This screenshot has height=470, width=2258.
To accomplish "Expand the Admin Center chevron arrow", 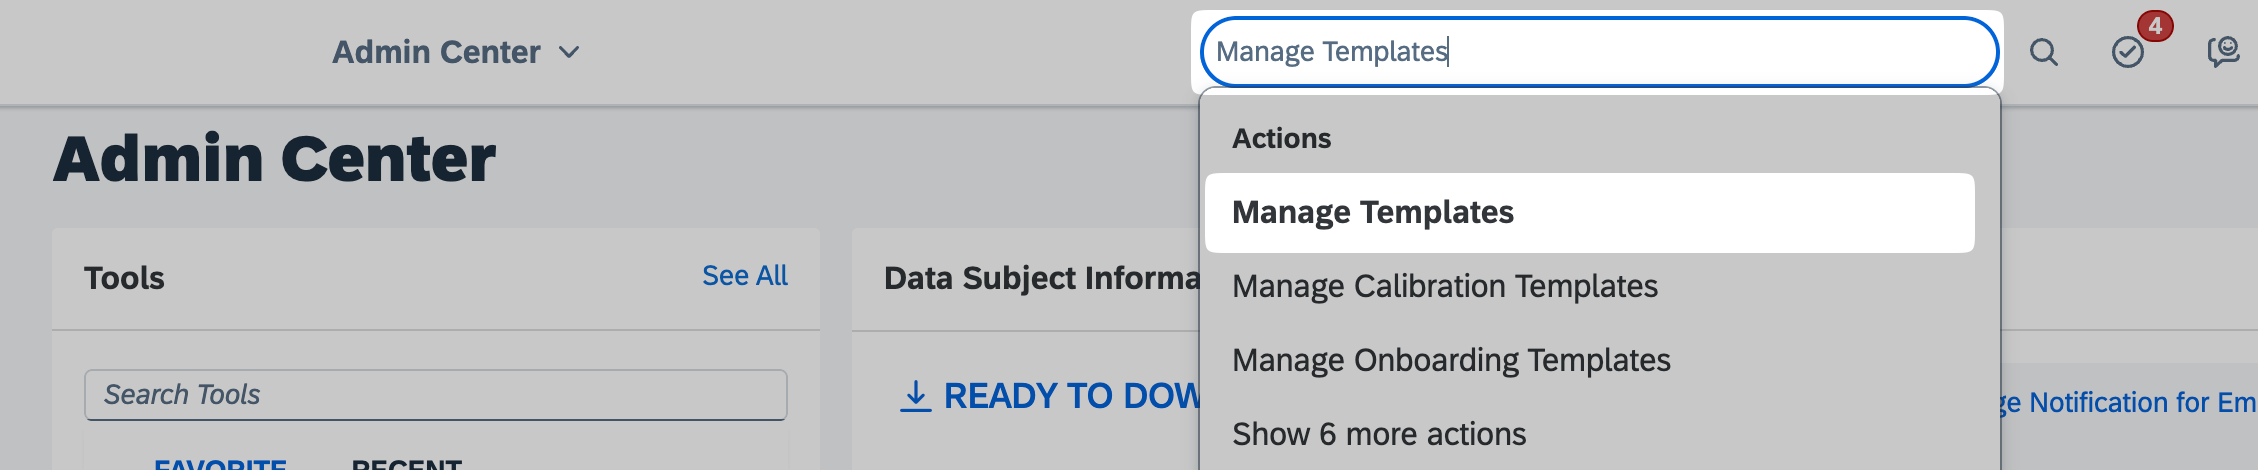I will (569, 52).
